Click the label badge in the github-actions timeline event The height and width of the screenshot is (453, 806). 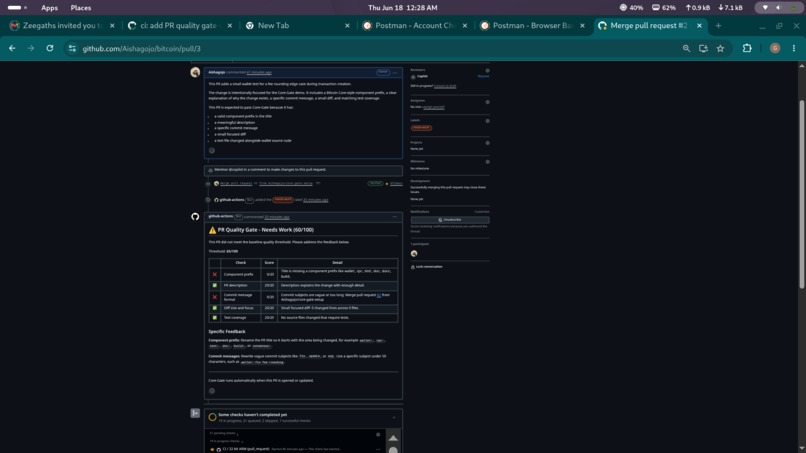[x=283, y=200]
